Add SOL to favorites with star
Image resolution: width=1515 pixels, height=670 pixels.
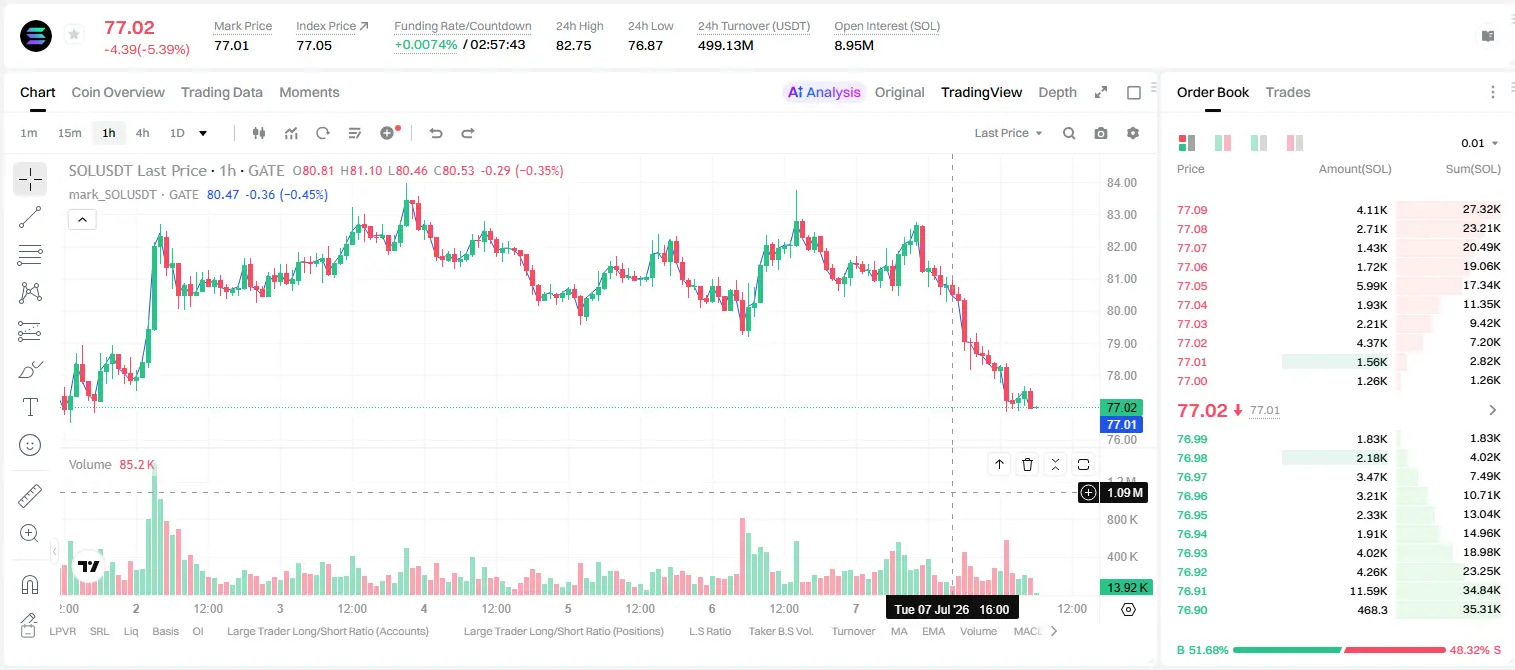tap(74, 35)
